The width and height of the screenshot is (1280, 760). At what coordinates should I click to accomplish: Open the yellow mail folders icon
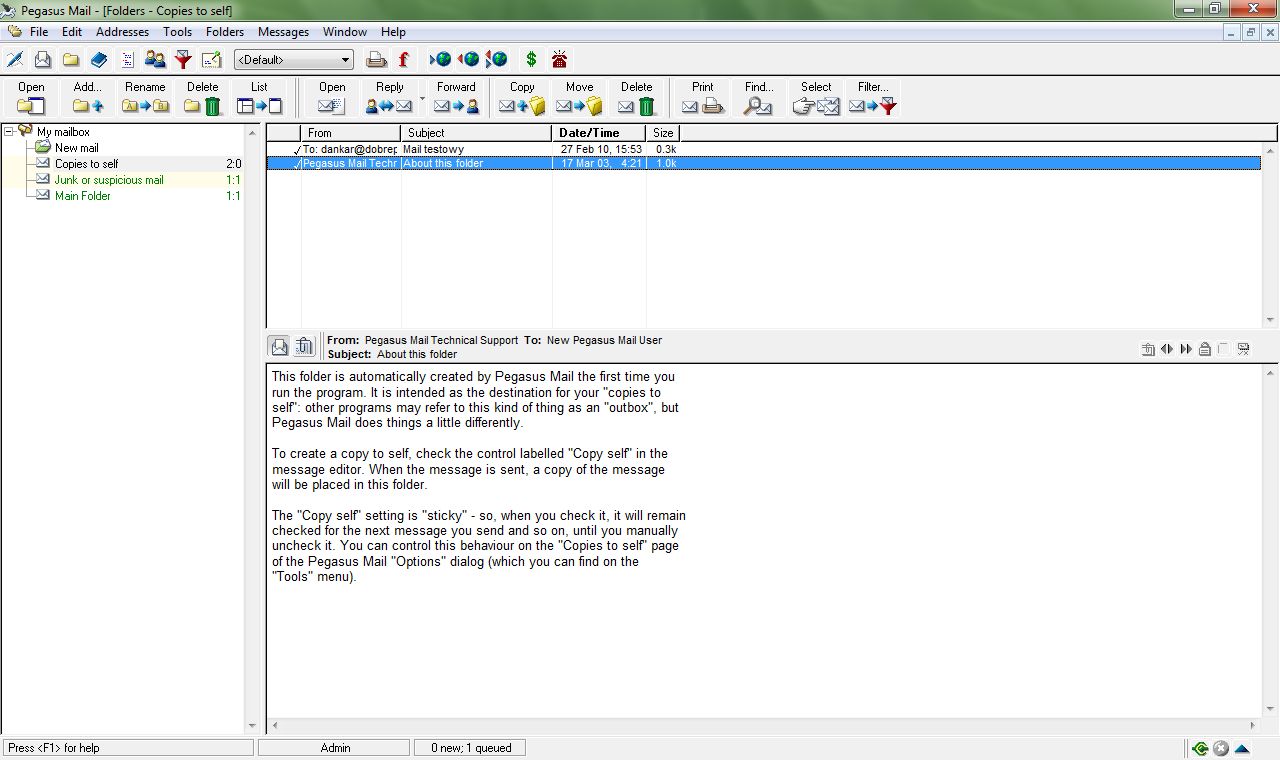[x=71, y=60]
